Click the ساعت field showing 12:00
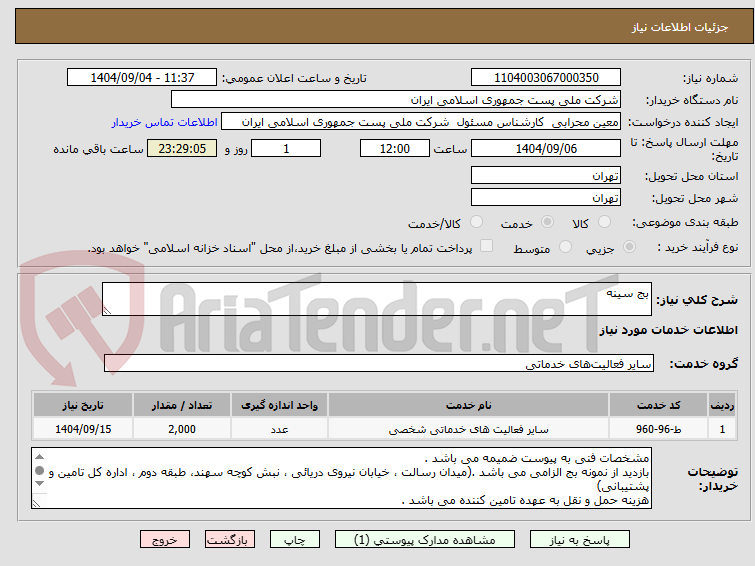The height and width of the screenshot is (566, 755). (x=394, y=148)
